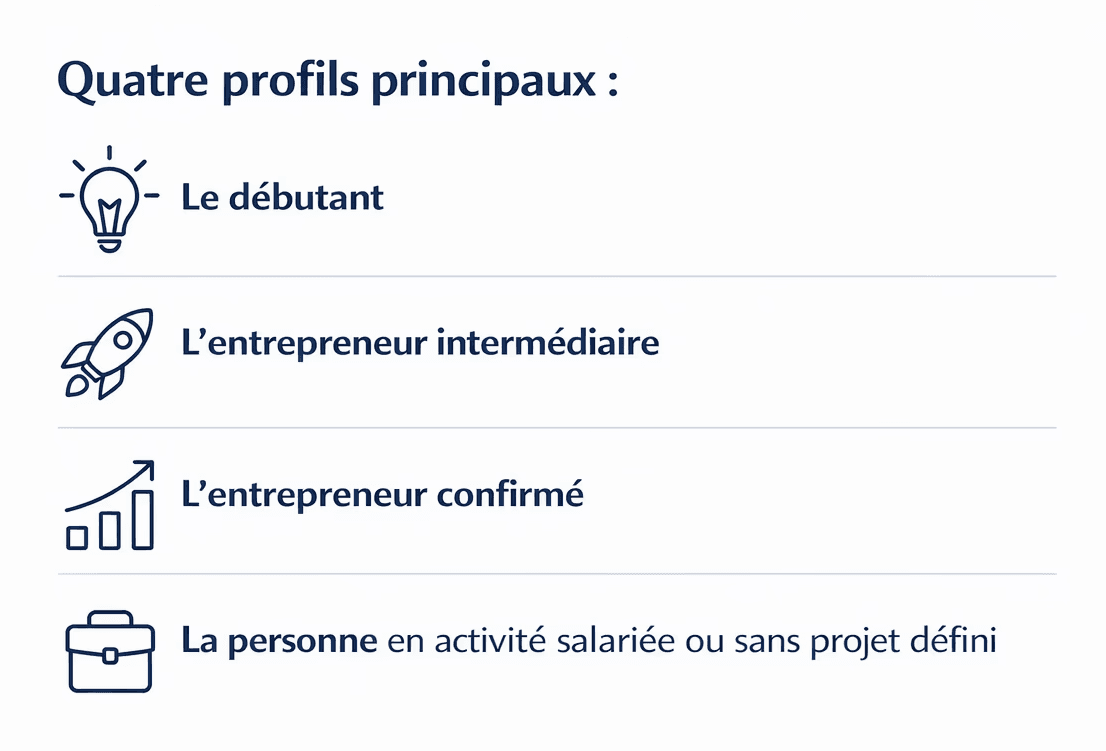Click the clasp on the briefcase icon
Viewport: 1106px width, 751px height.
tap(109, 656)
